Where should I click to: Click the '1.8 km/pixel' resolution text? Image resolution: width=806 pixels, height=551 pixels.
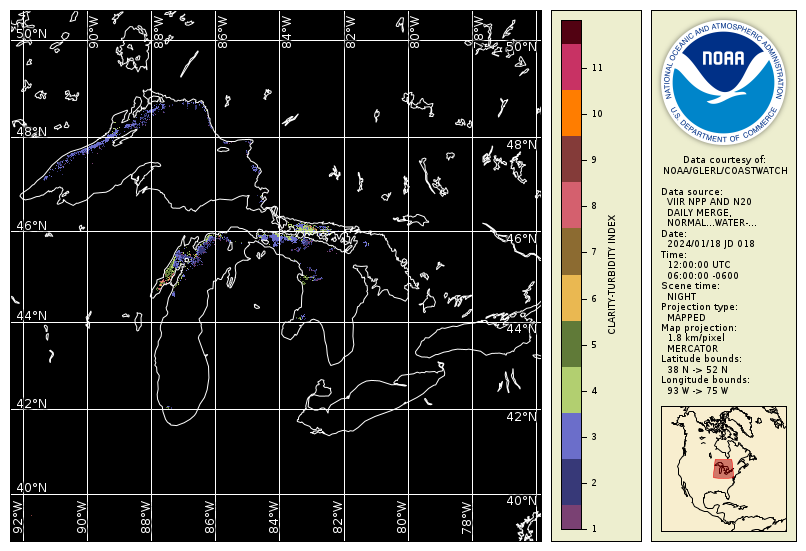point(696,338)
